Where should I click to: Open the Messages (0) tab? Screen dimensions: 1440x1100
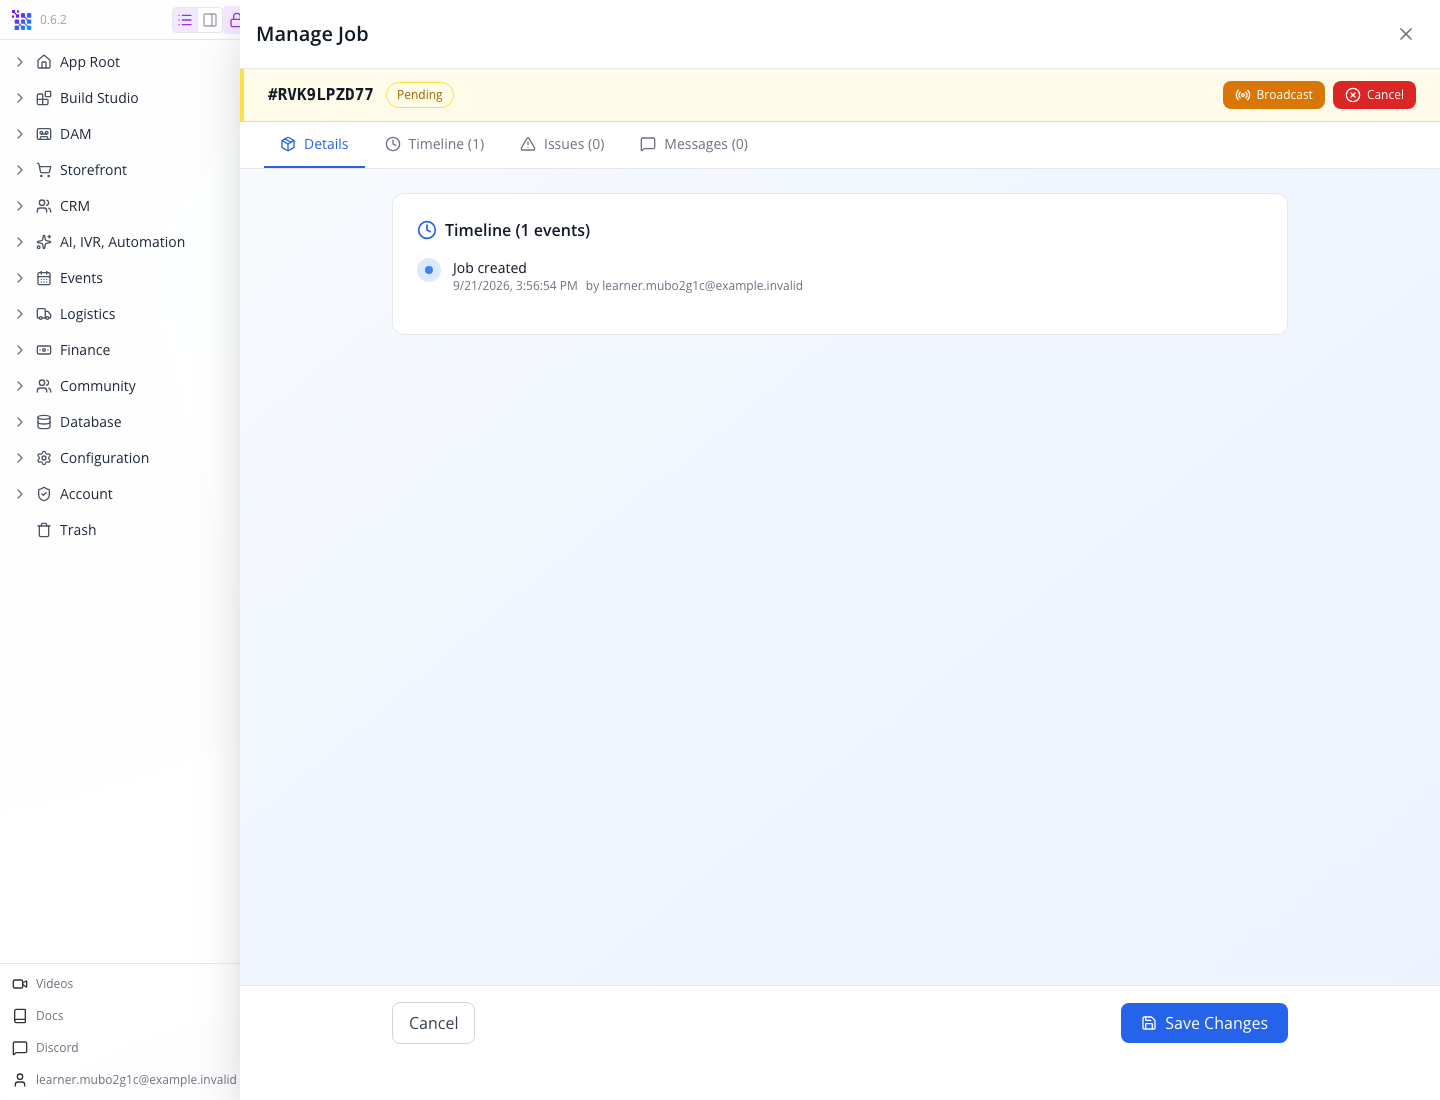694,144
